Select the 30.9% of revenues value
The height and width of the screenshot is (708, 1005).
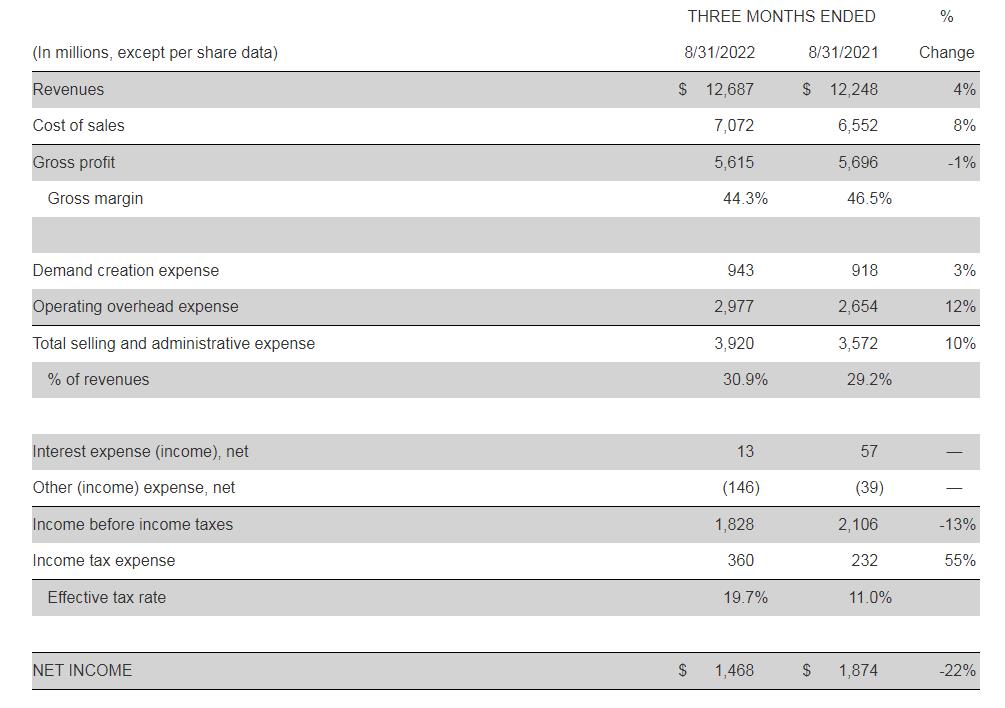[745, 379]
